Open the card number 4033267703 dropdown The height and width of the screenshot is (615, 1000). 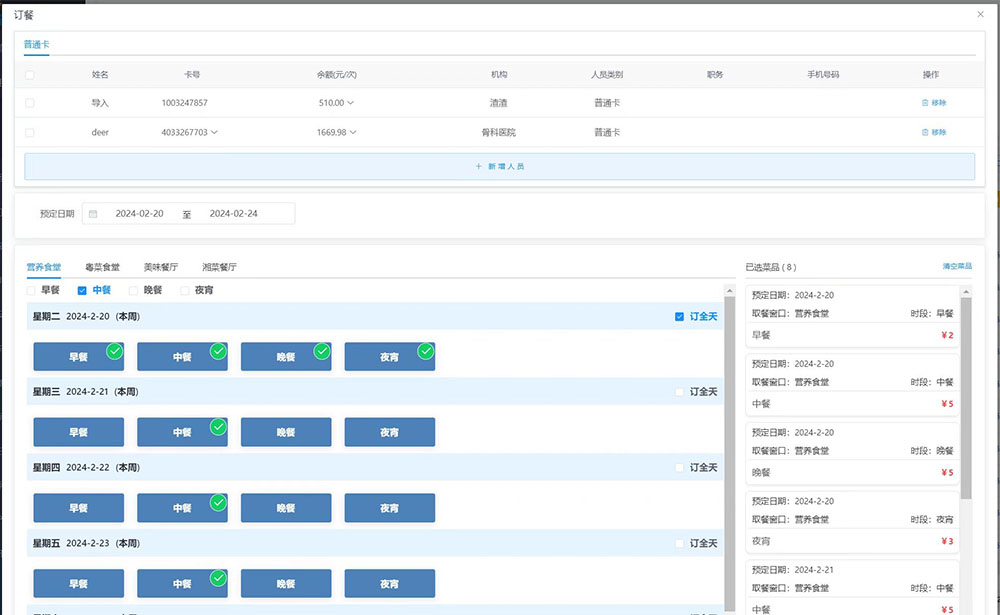point(214,133)
